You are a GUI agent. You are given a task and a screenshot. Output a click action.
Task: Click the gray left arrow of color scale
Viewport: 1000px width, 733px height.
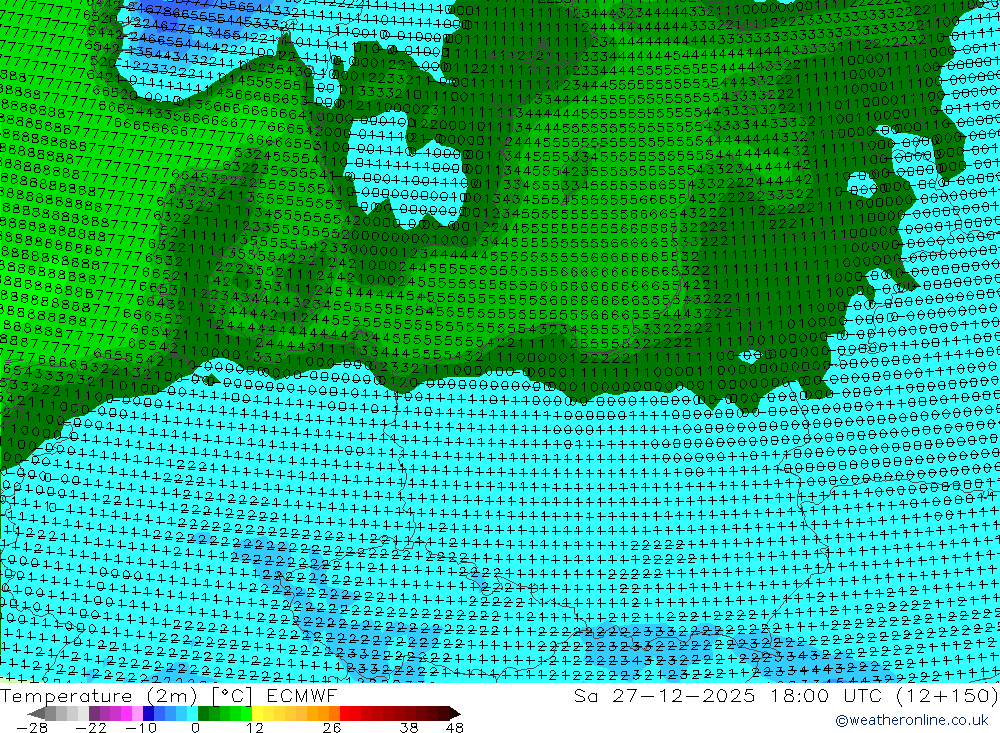[x=36, y=713]
